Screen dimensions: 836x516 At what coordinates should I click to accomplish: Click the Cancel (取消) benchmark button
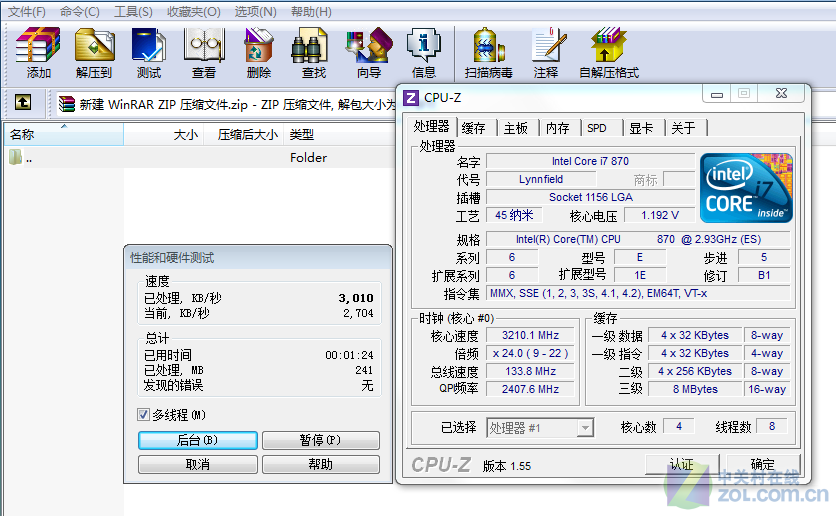197,464
